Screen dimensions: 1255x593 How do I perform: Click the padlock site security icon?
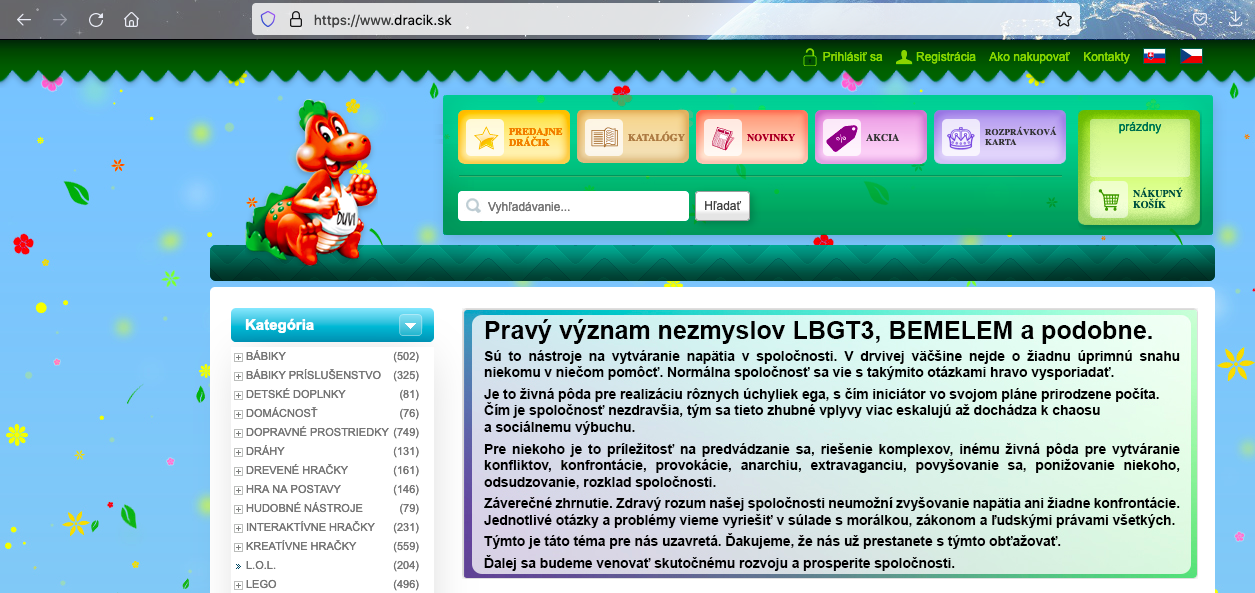295,19
